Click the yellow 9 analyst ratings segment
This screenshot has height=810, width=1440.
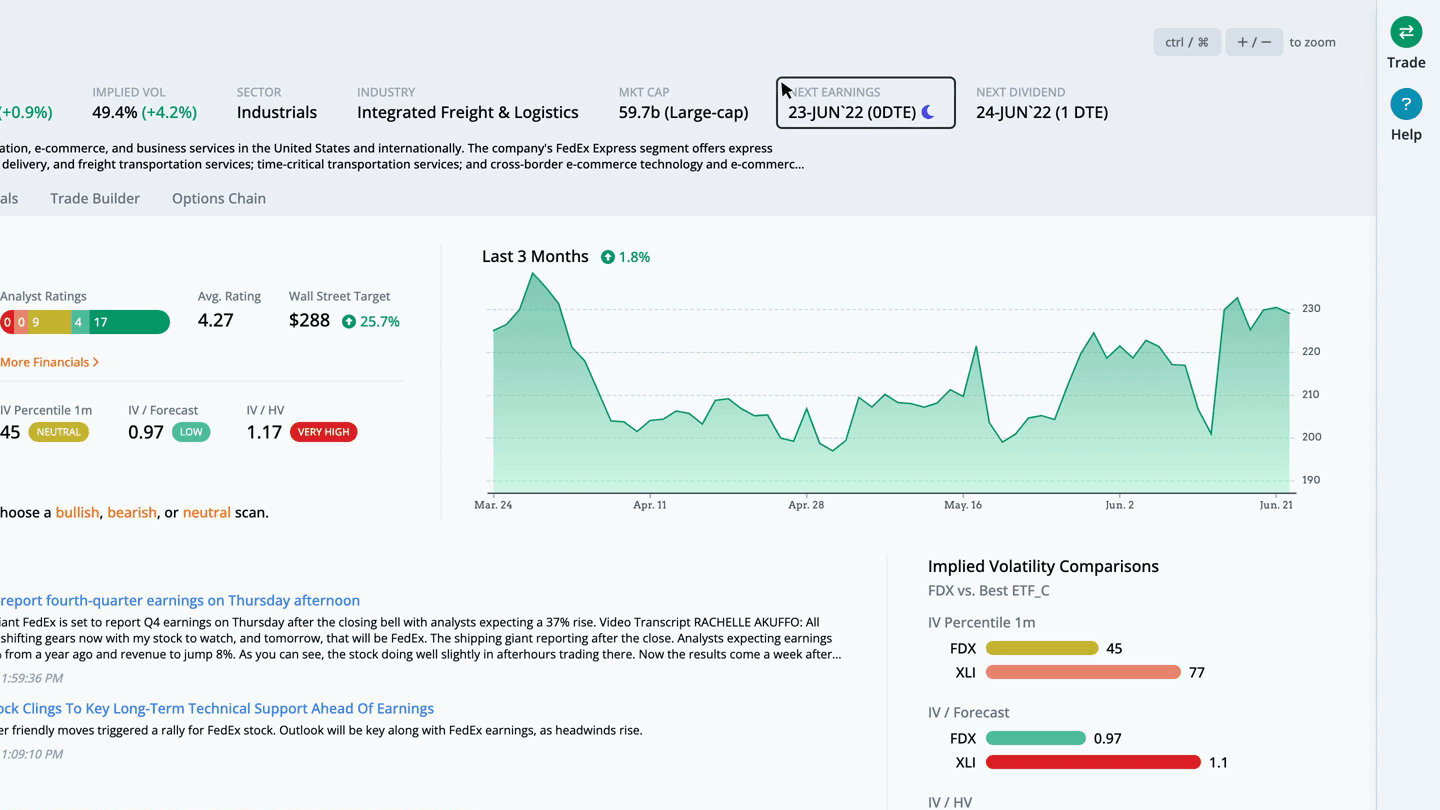pyautogui.click(x=49, y=322)
